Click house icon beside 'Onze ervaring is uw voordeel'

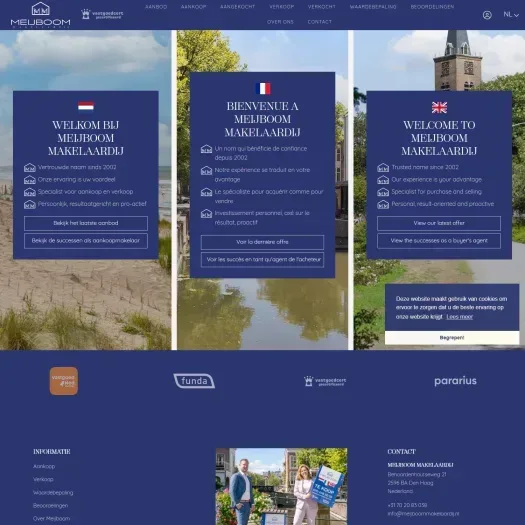30,180
